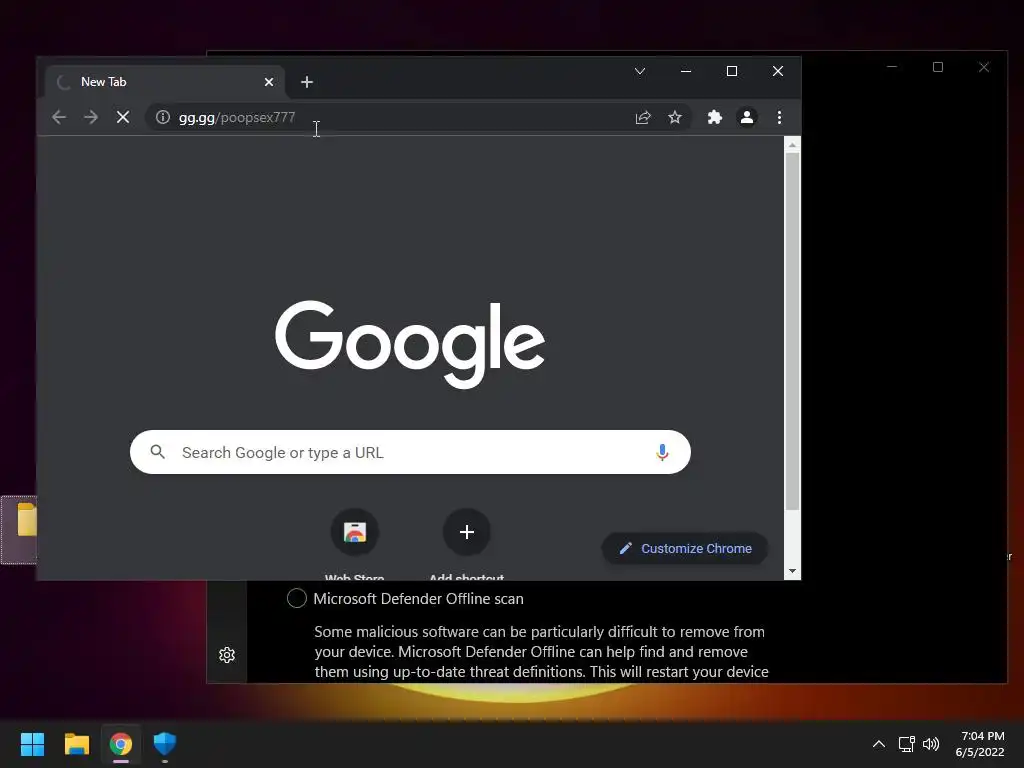Open Settings gear in Windows Security window
The width and height of the screenshot is (1024, 768).
(x=227, y=655)
